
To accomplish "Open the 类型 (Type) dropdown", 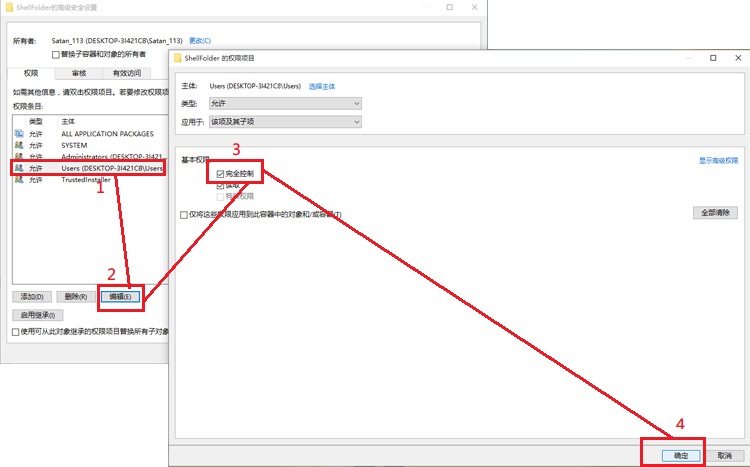I will click(284, 103).
